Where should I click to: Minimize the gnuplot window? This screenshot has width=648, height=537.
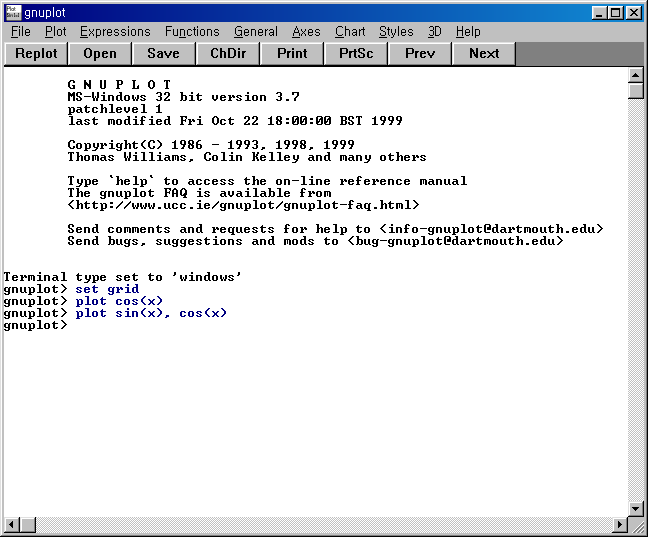pos(599,13)
